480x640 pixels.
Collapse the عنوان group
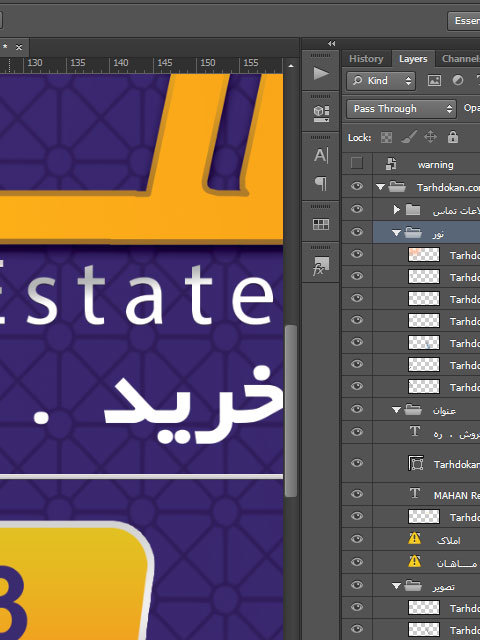(396, 410)
